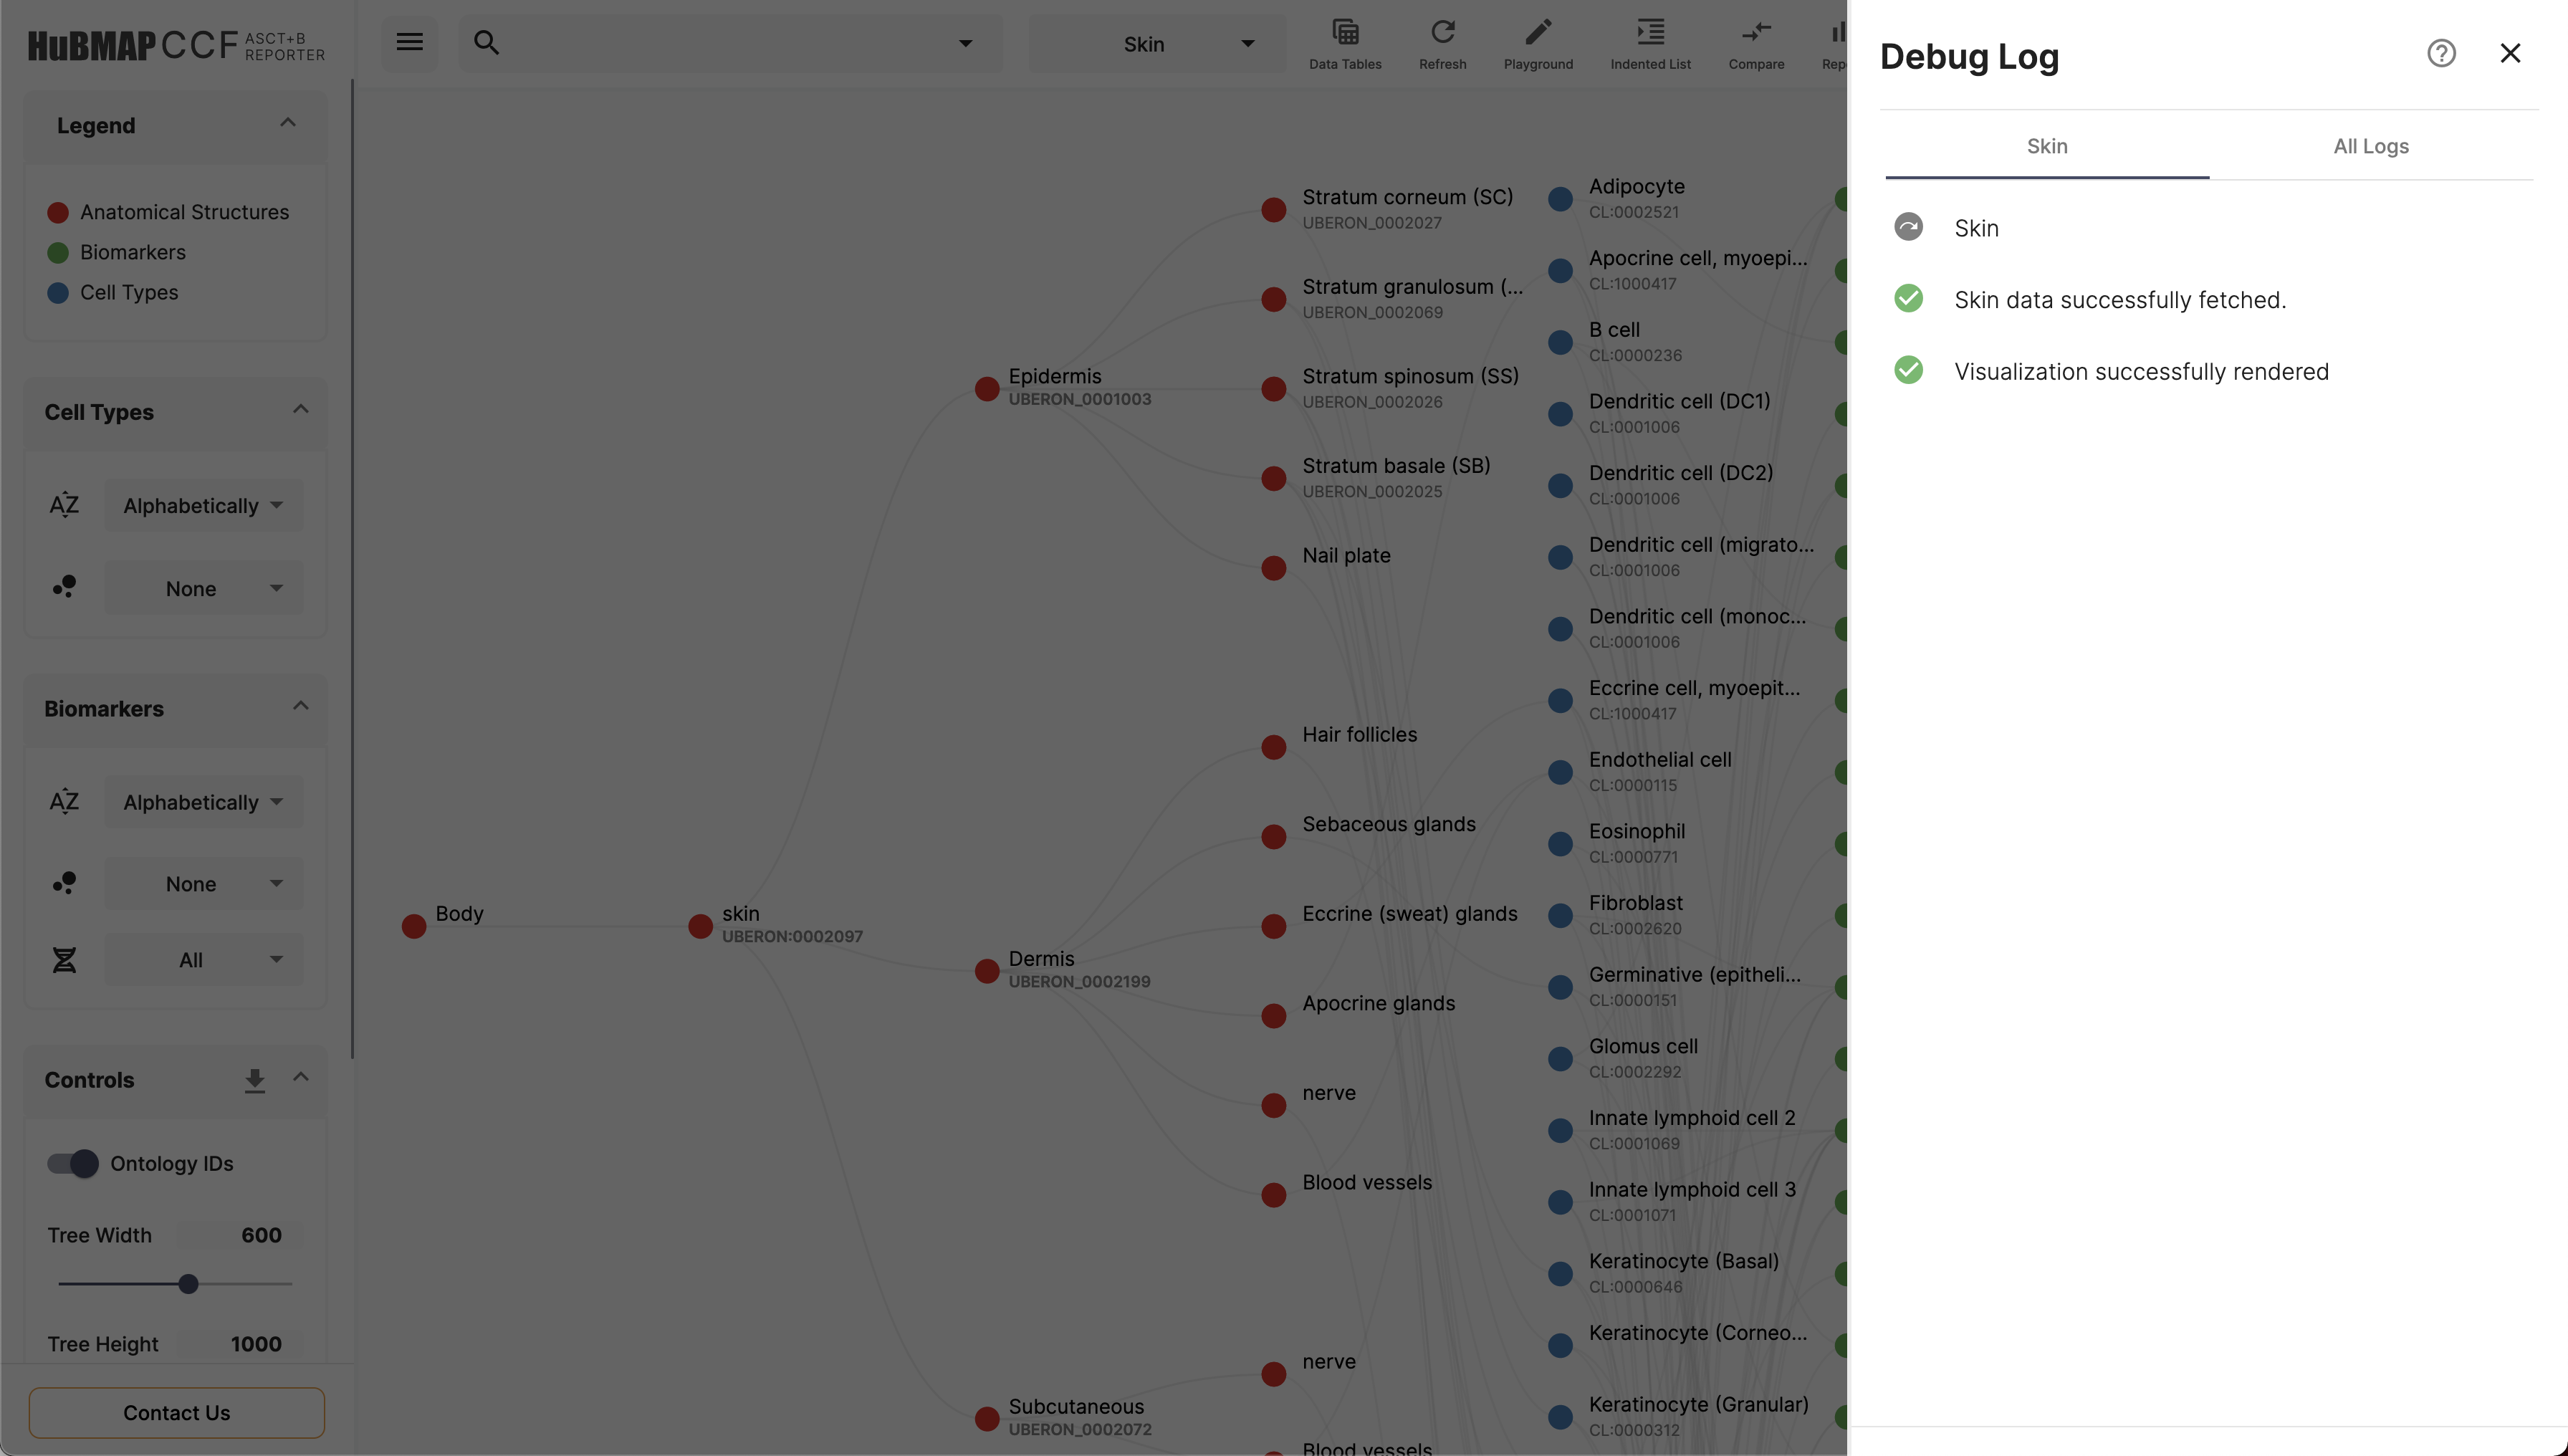Click the Contact Us button
The height and width of the screenshot is (1456, 2568).
click(175, 1412)
